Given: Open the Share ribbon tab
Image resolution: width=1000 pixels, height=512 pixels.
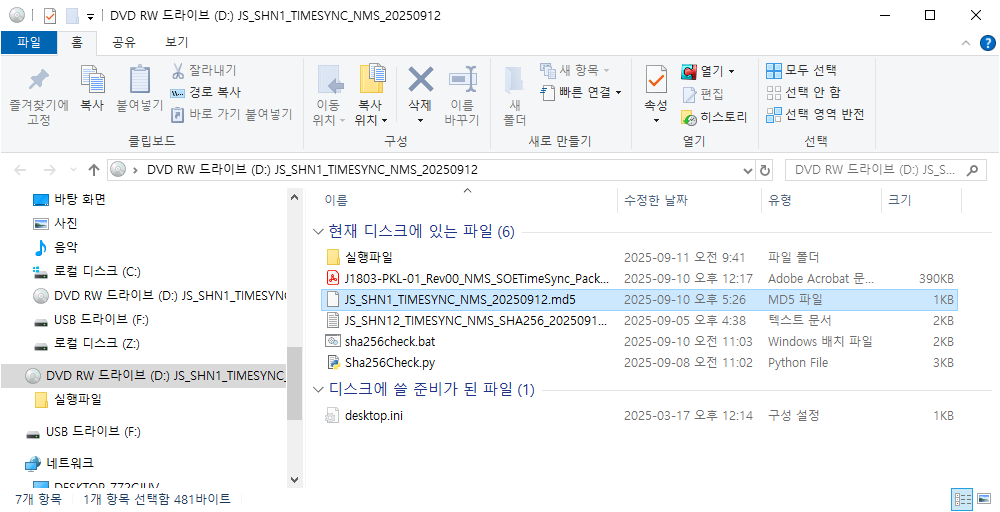Looking at the screenshot, I should 124,42.
